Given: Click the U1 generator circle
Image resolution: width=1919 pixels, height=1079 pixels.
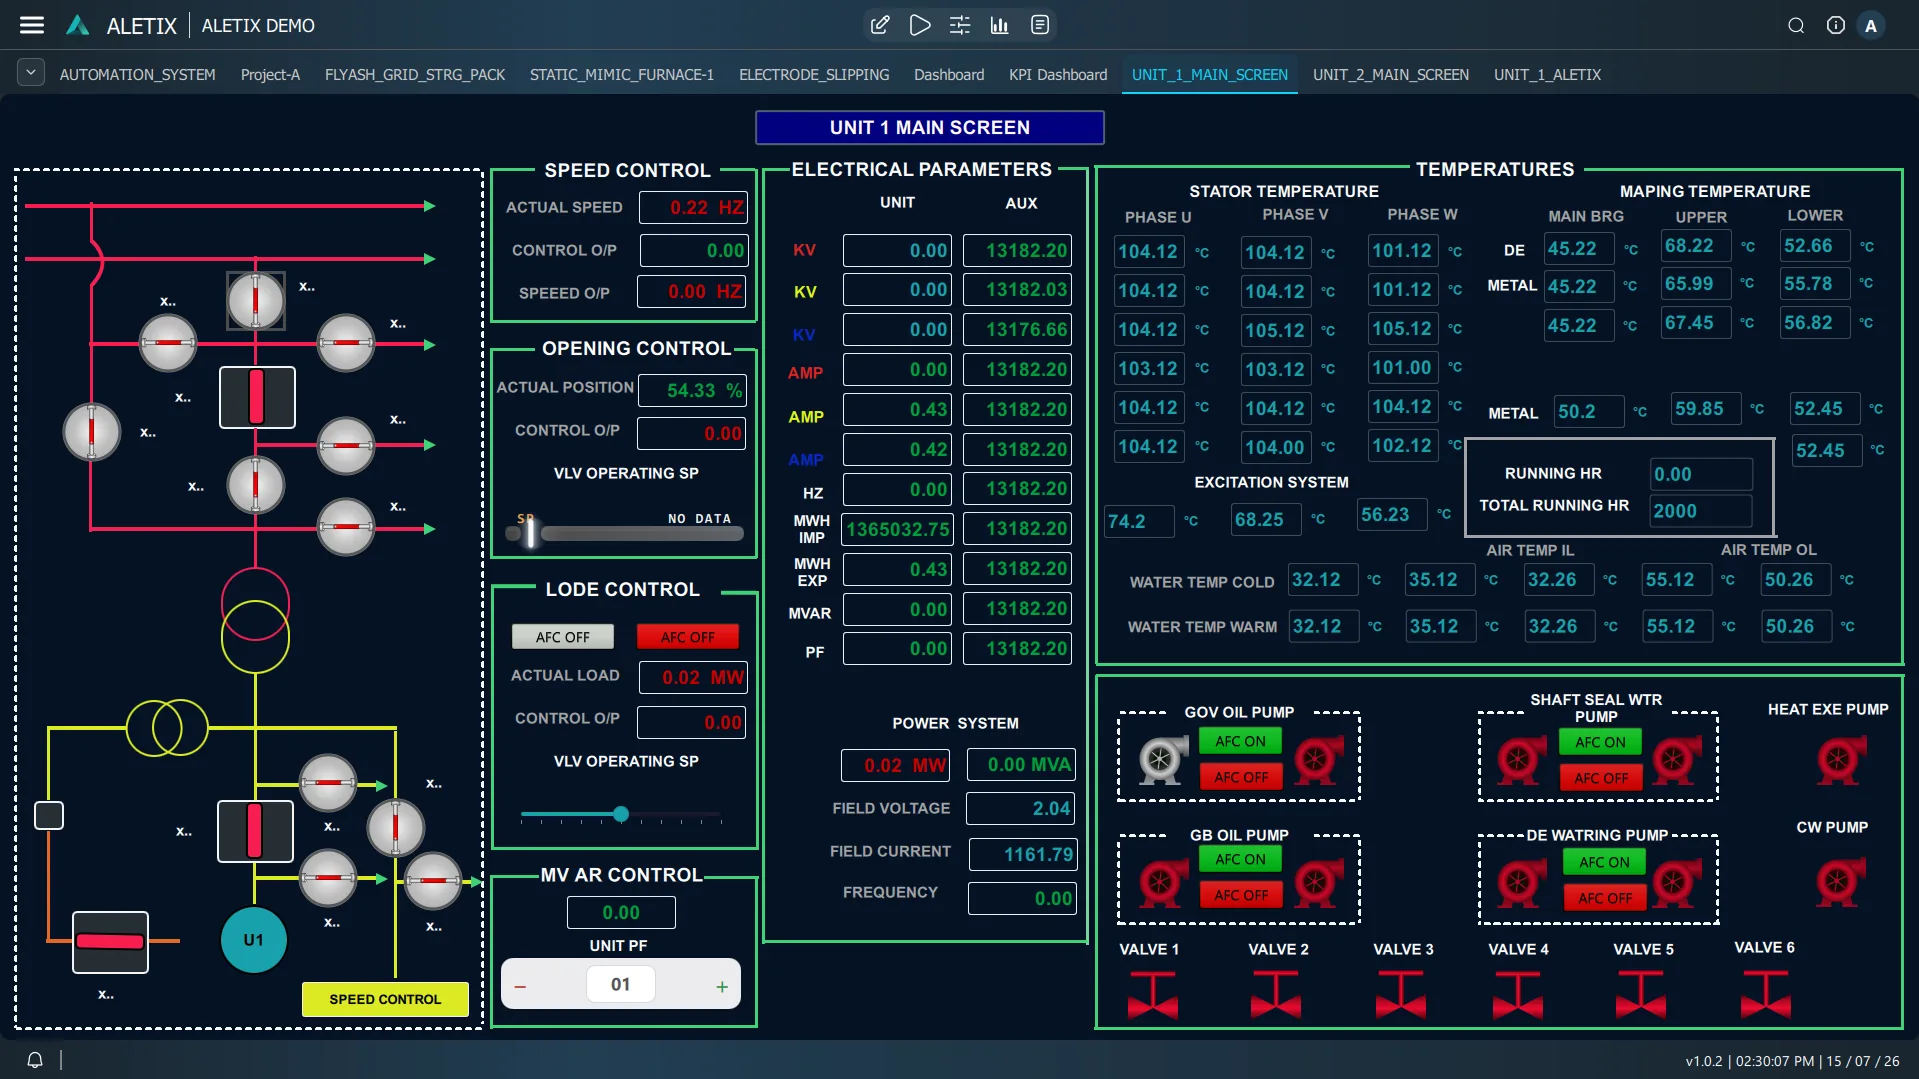Looking at the screenshot, I should tap(254, 940).
